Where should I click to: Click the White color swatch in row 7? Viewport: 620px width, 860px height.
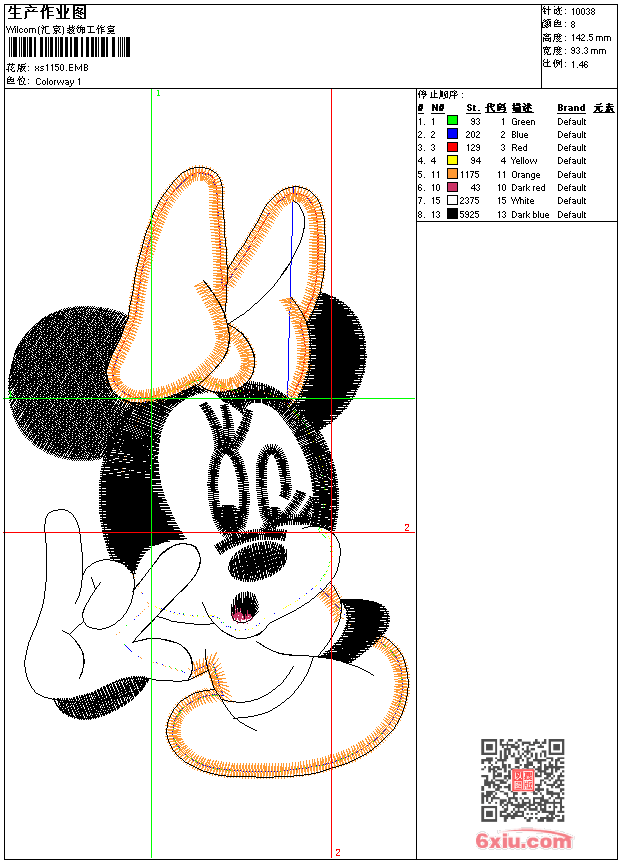click(452, 200)
